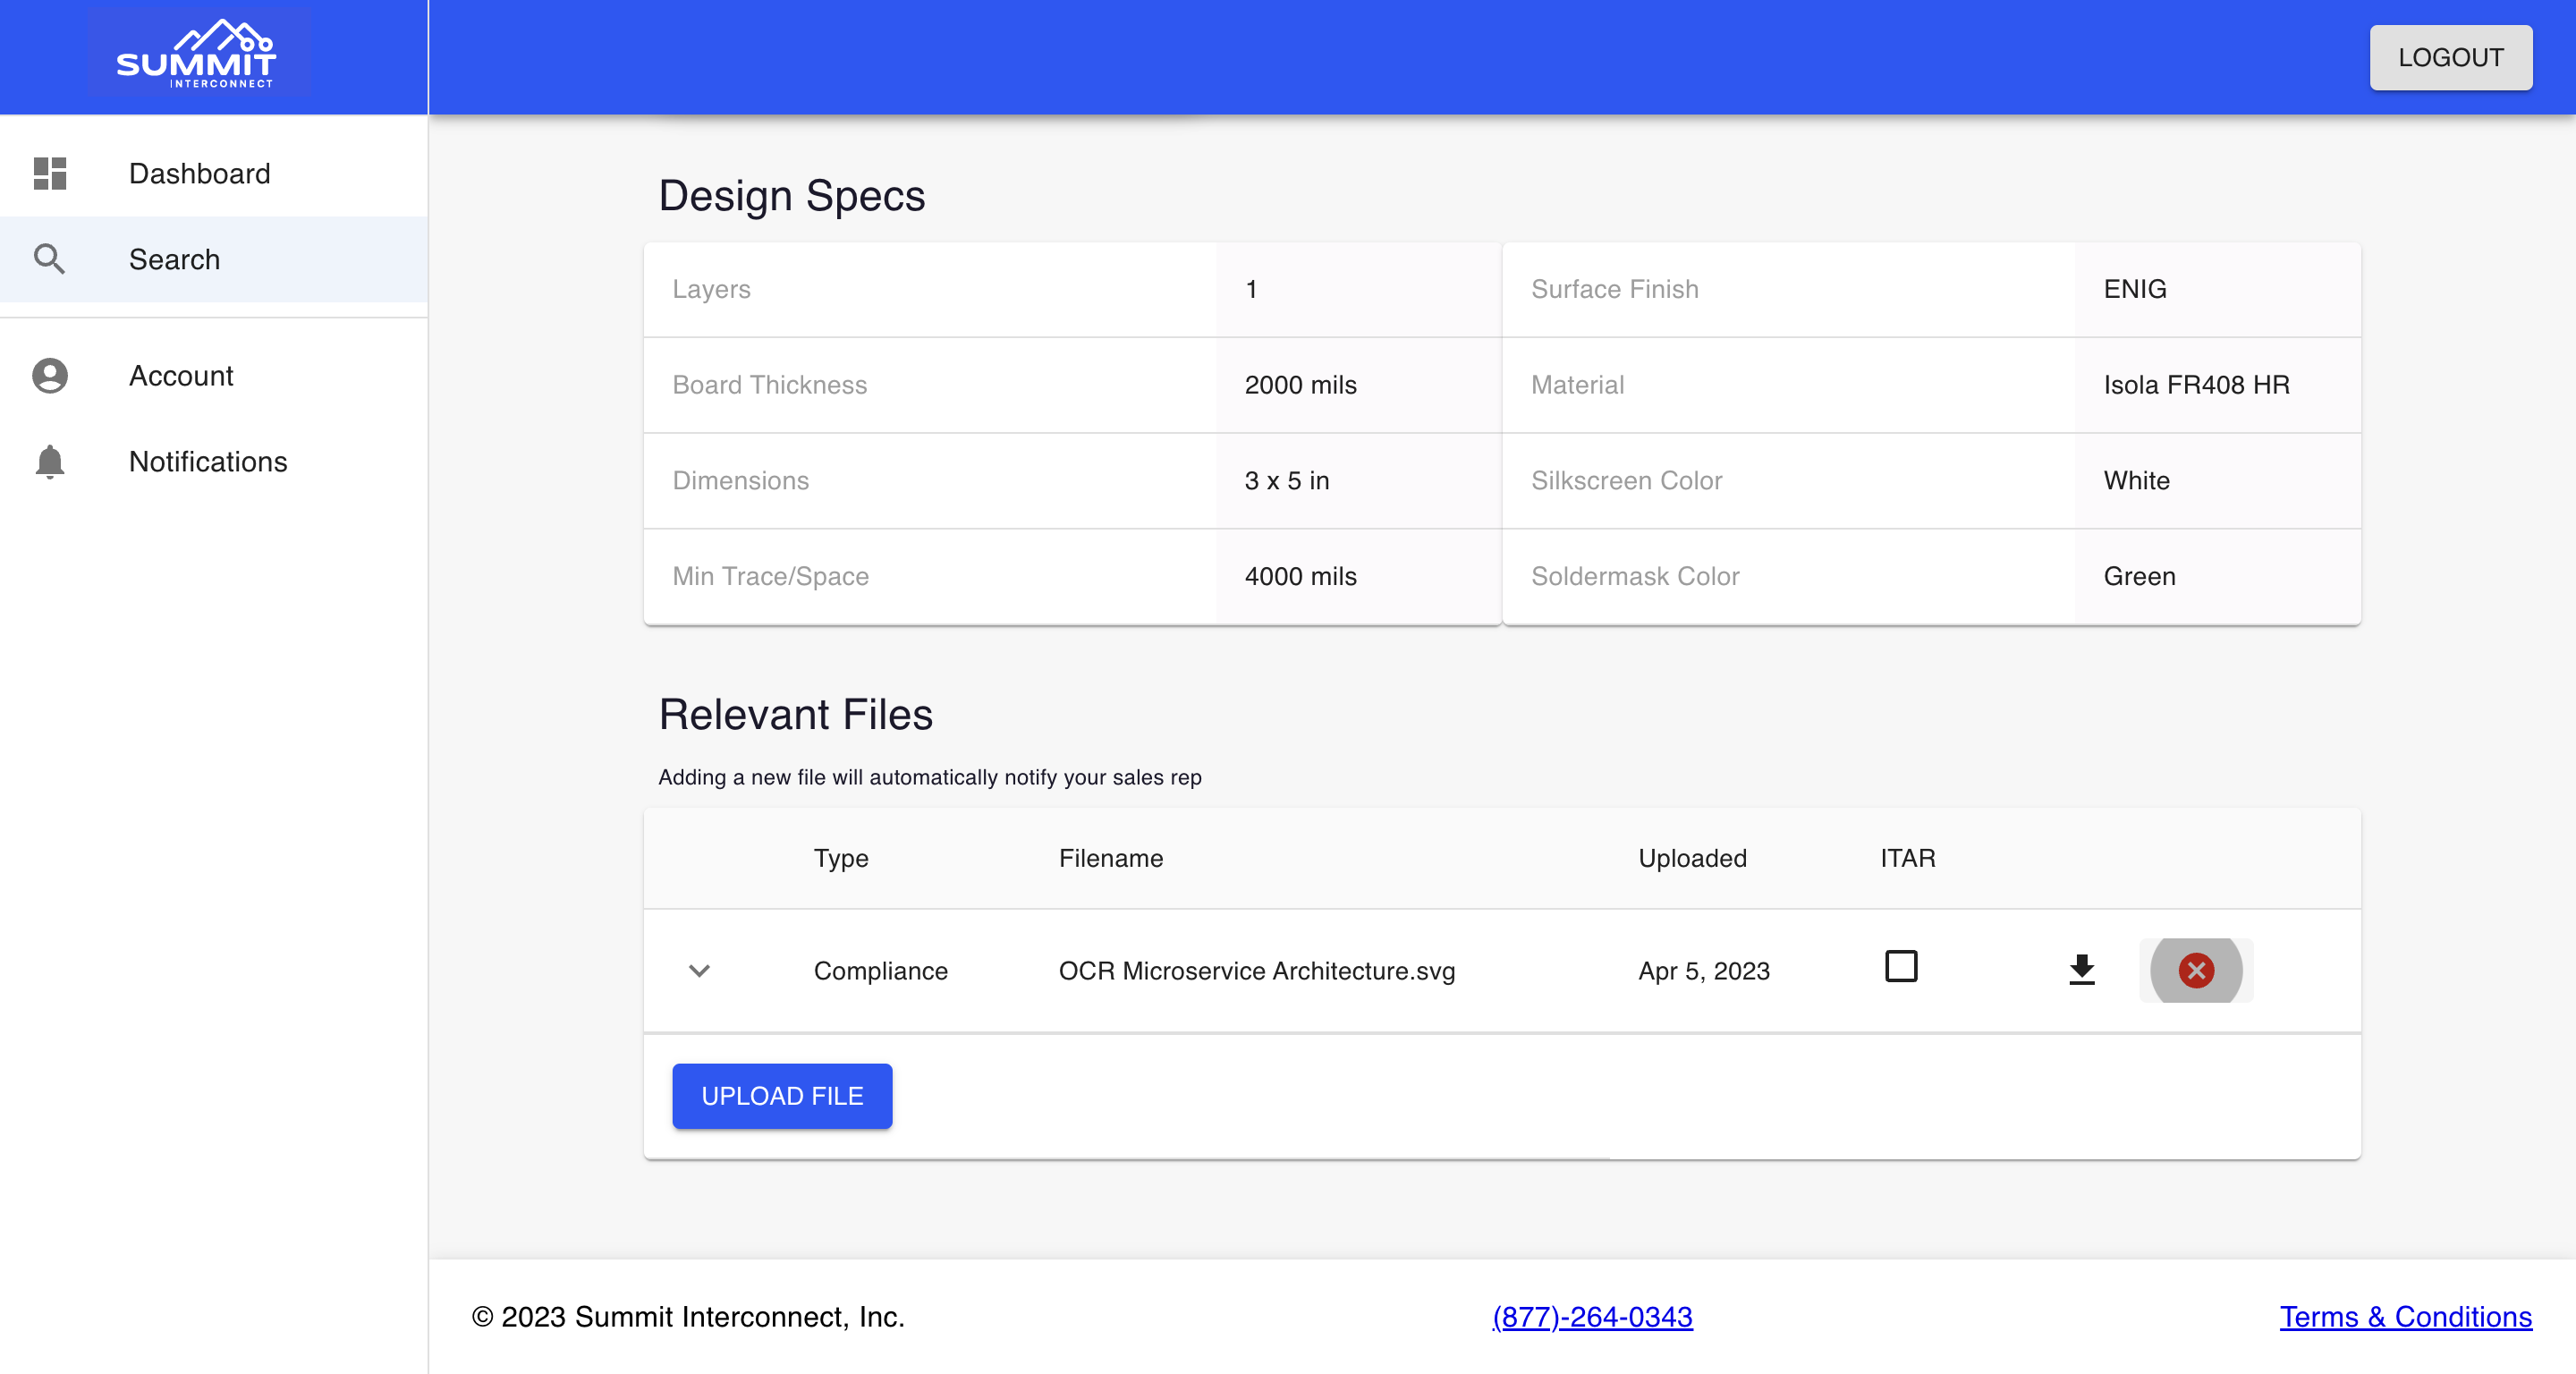Click the Dashboard grid icon
This screenshot has width=2576, height=1374.
[x=50, y=173]
